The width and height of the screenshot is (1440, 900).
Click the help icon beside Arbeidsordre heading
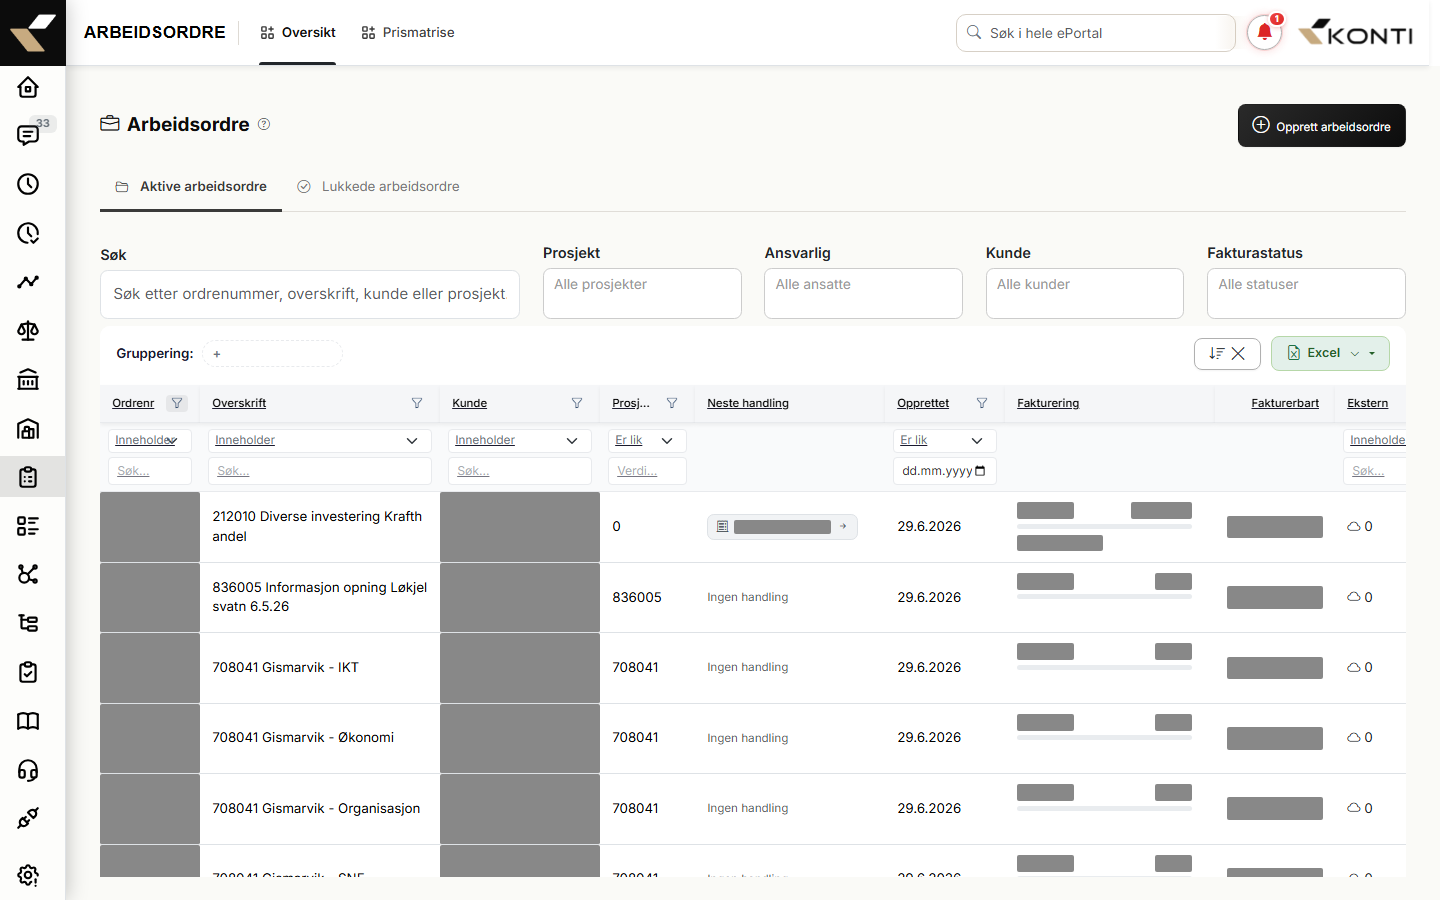point(264,124)
